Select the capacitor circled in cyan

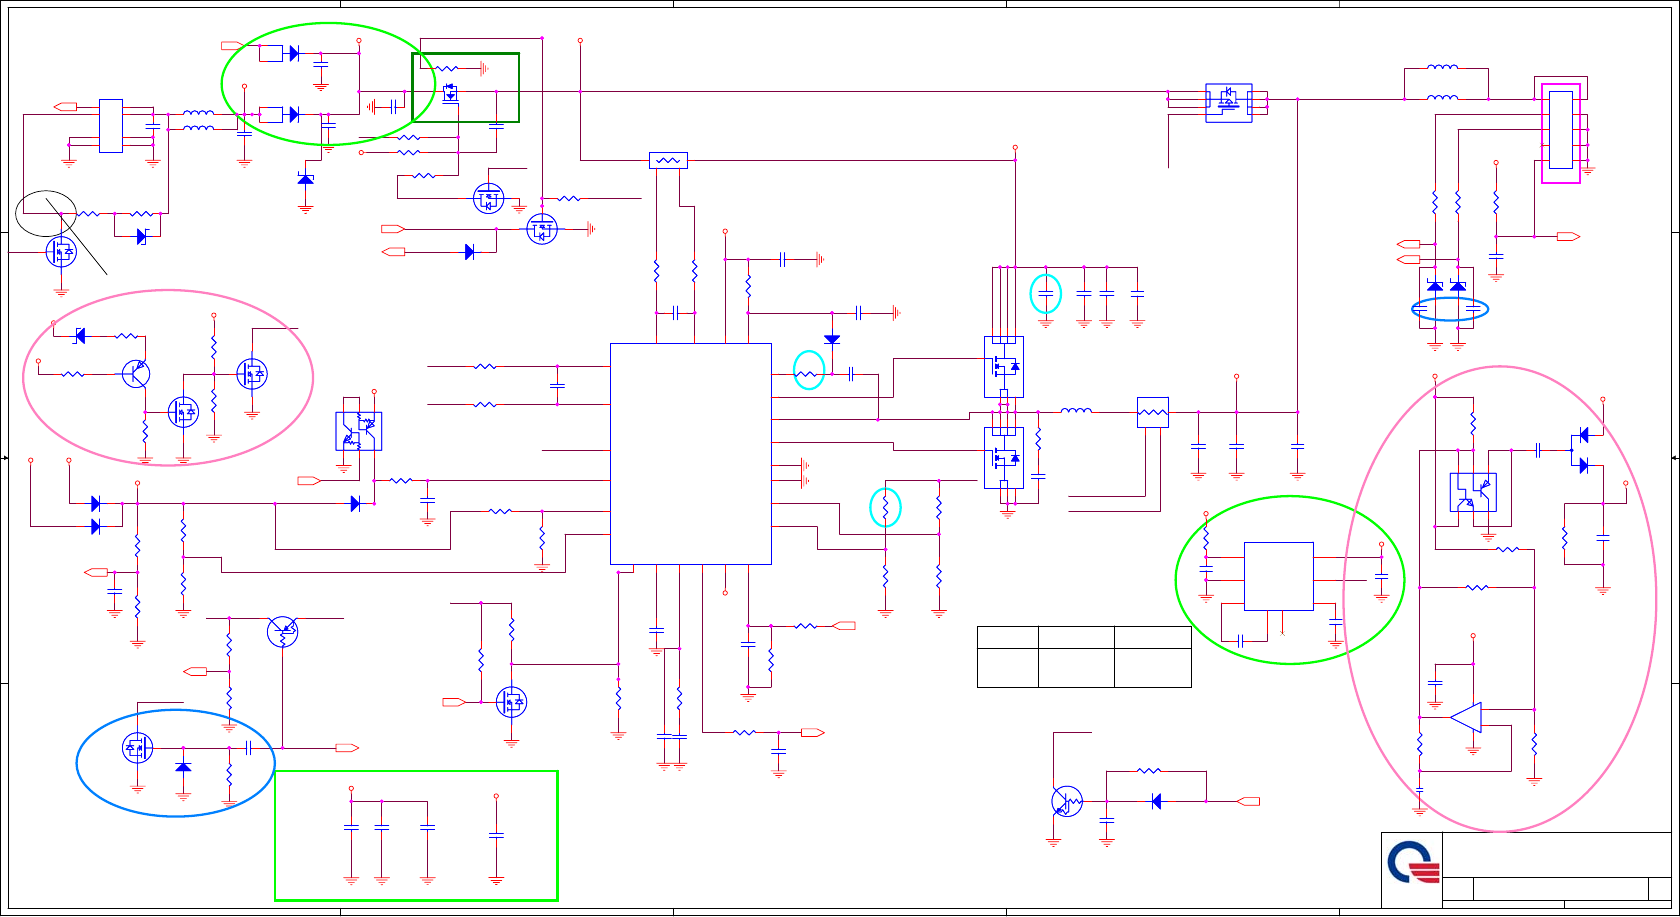[x=1046, y=294]
